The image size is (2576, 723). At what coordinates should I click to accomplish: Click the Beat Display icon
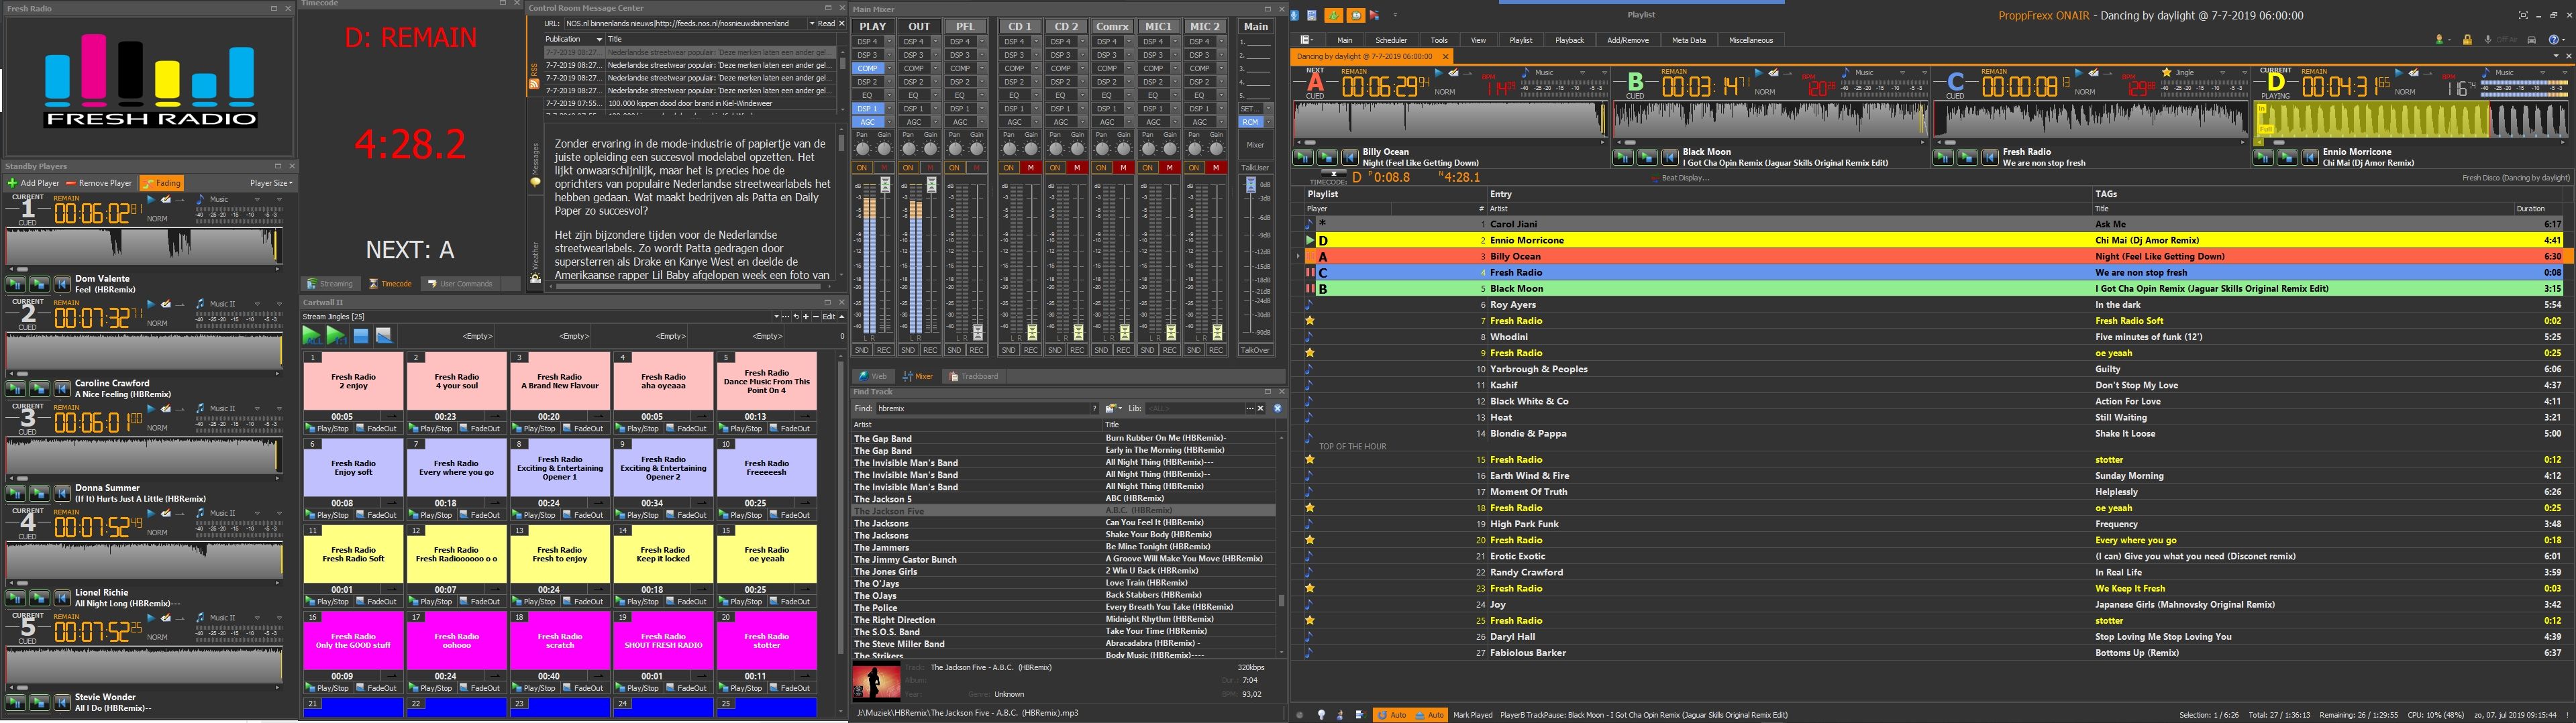point(1655,178)
